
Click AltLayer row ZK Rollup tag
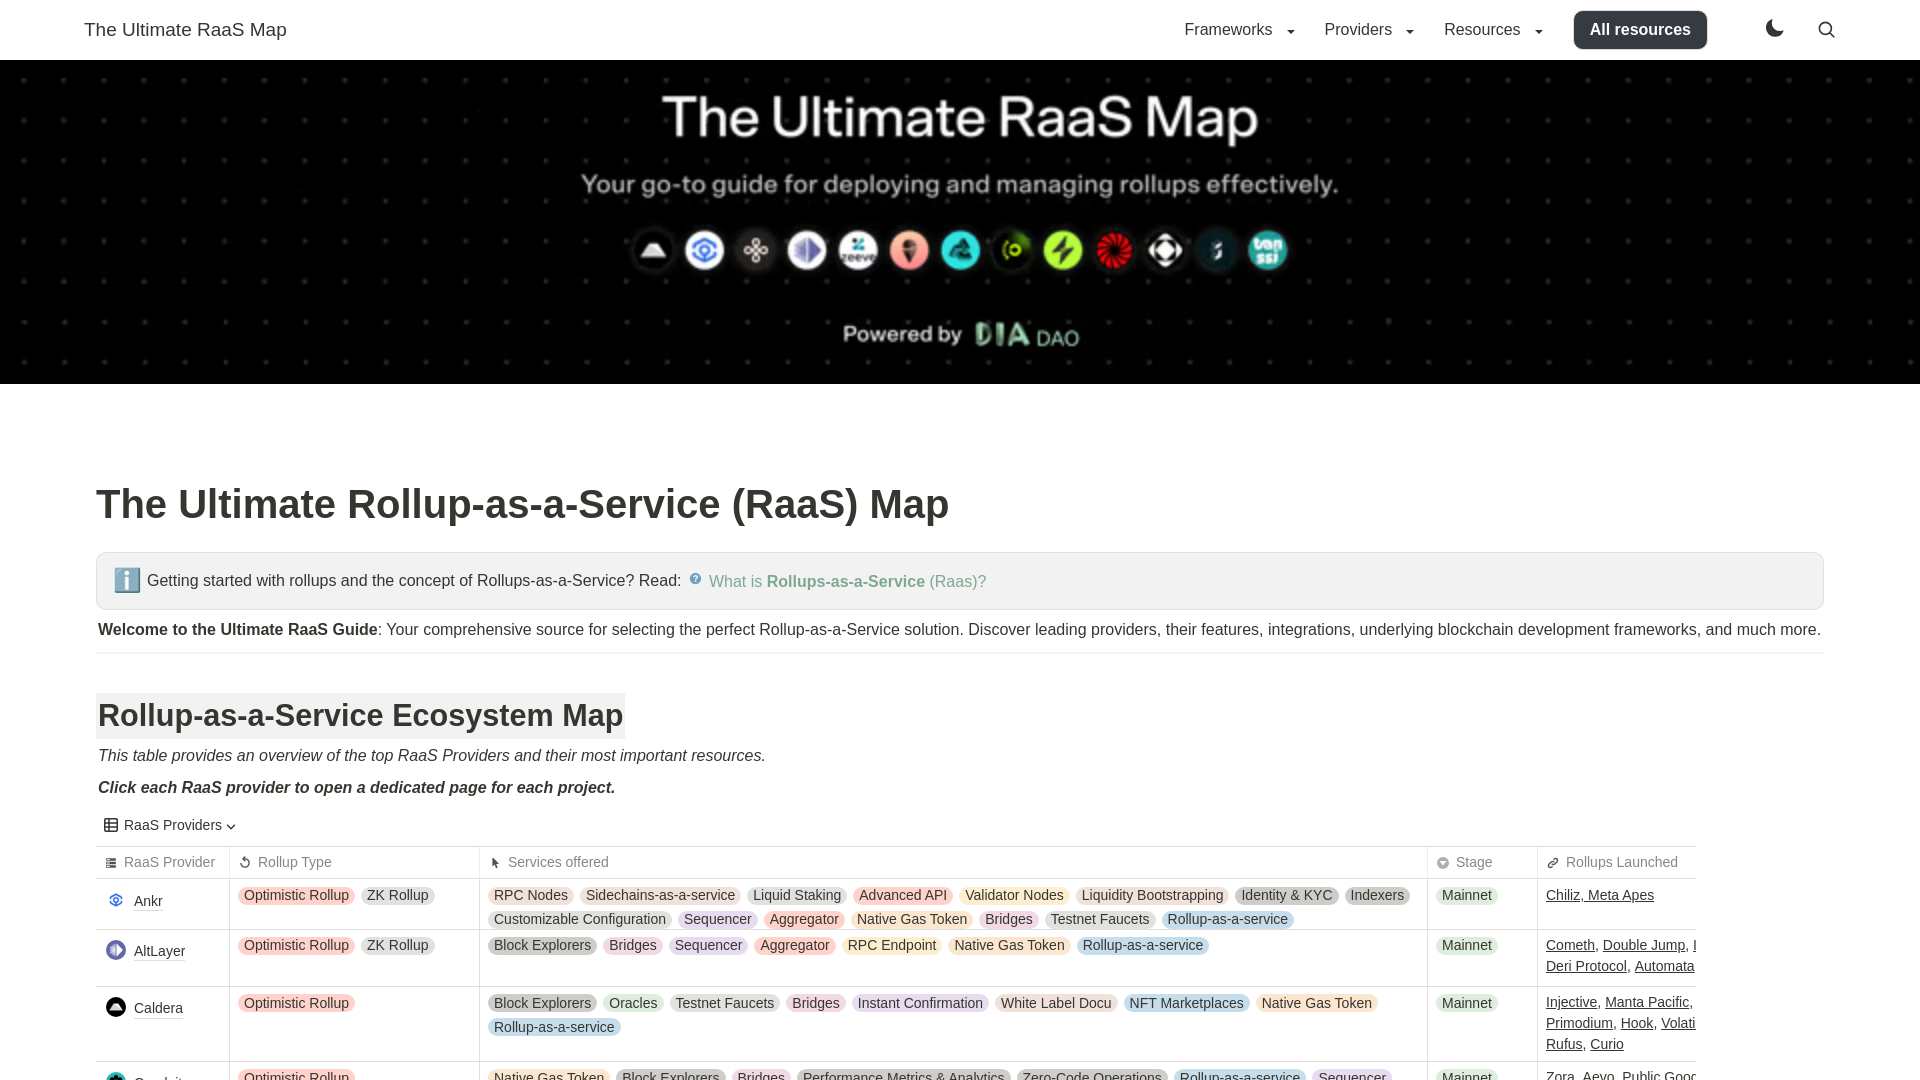[397, 945]
